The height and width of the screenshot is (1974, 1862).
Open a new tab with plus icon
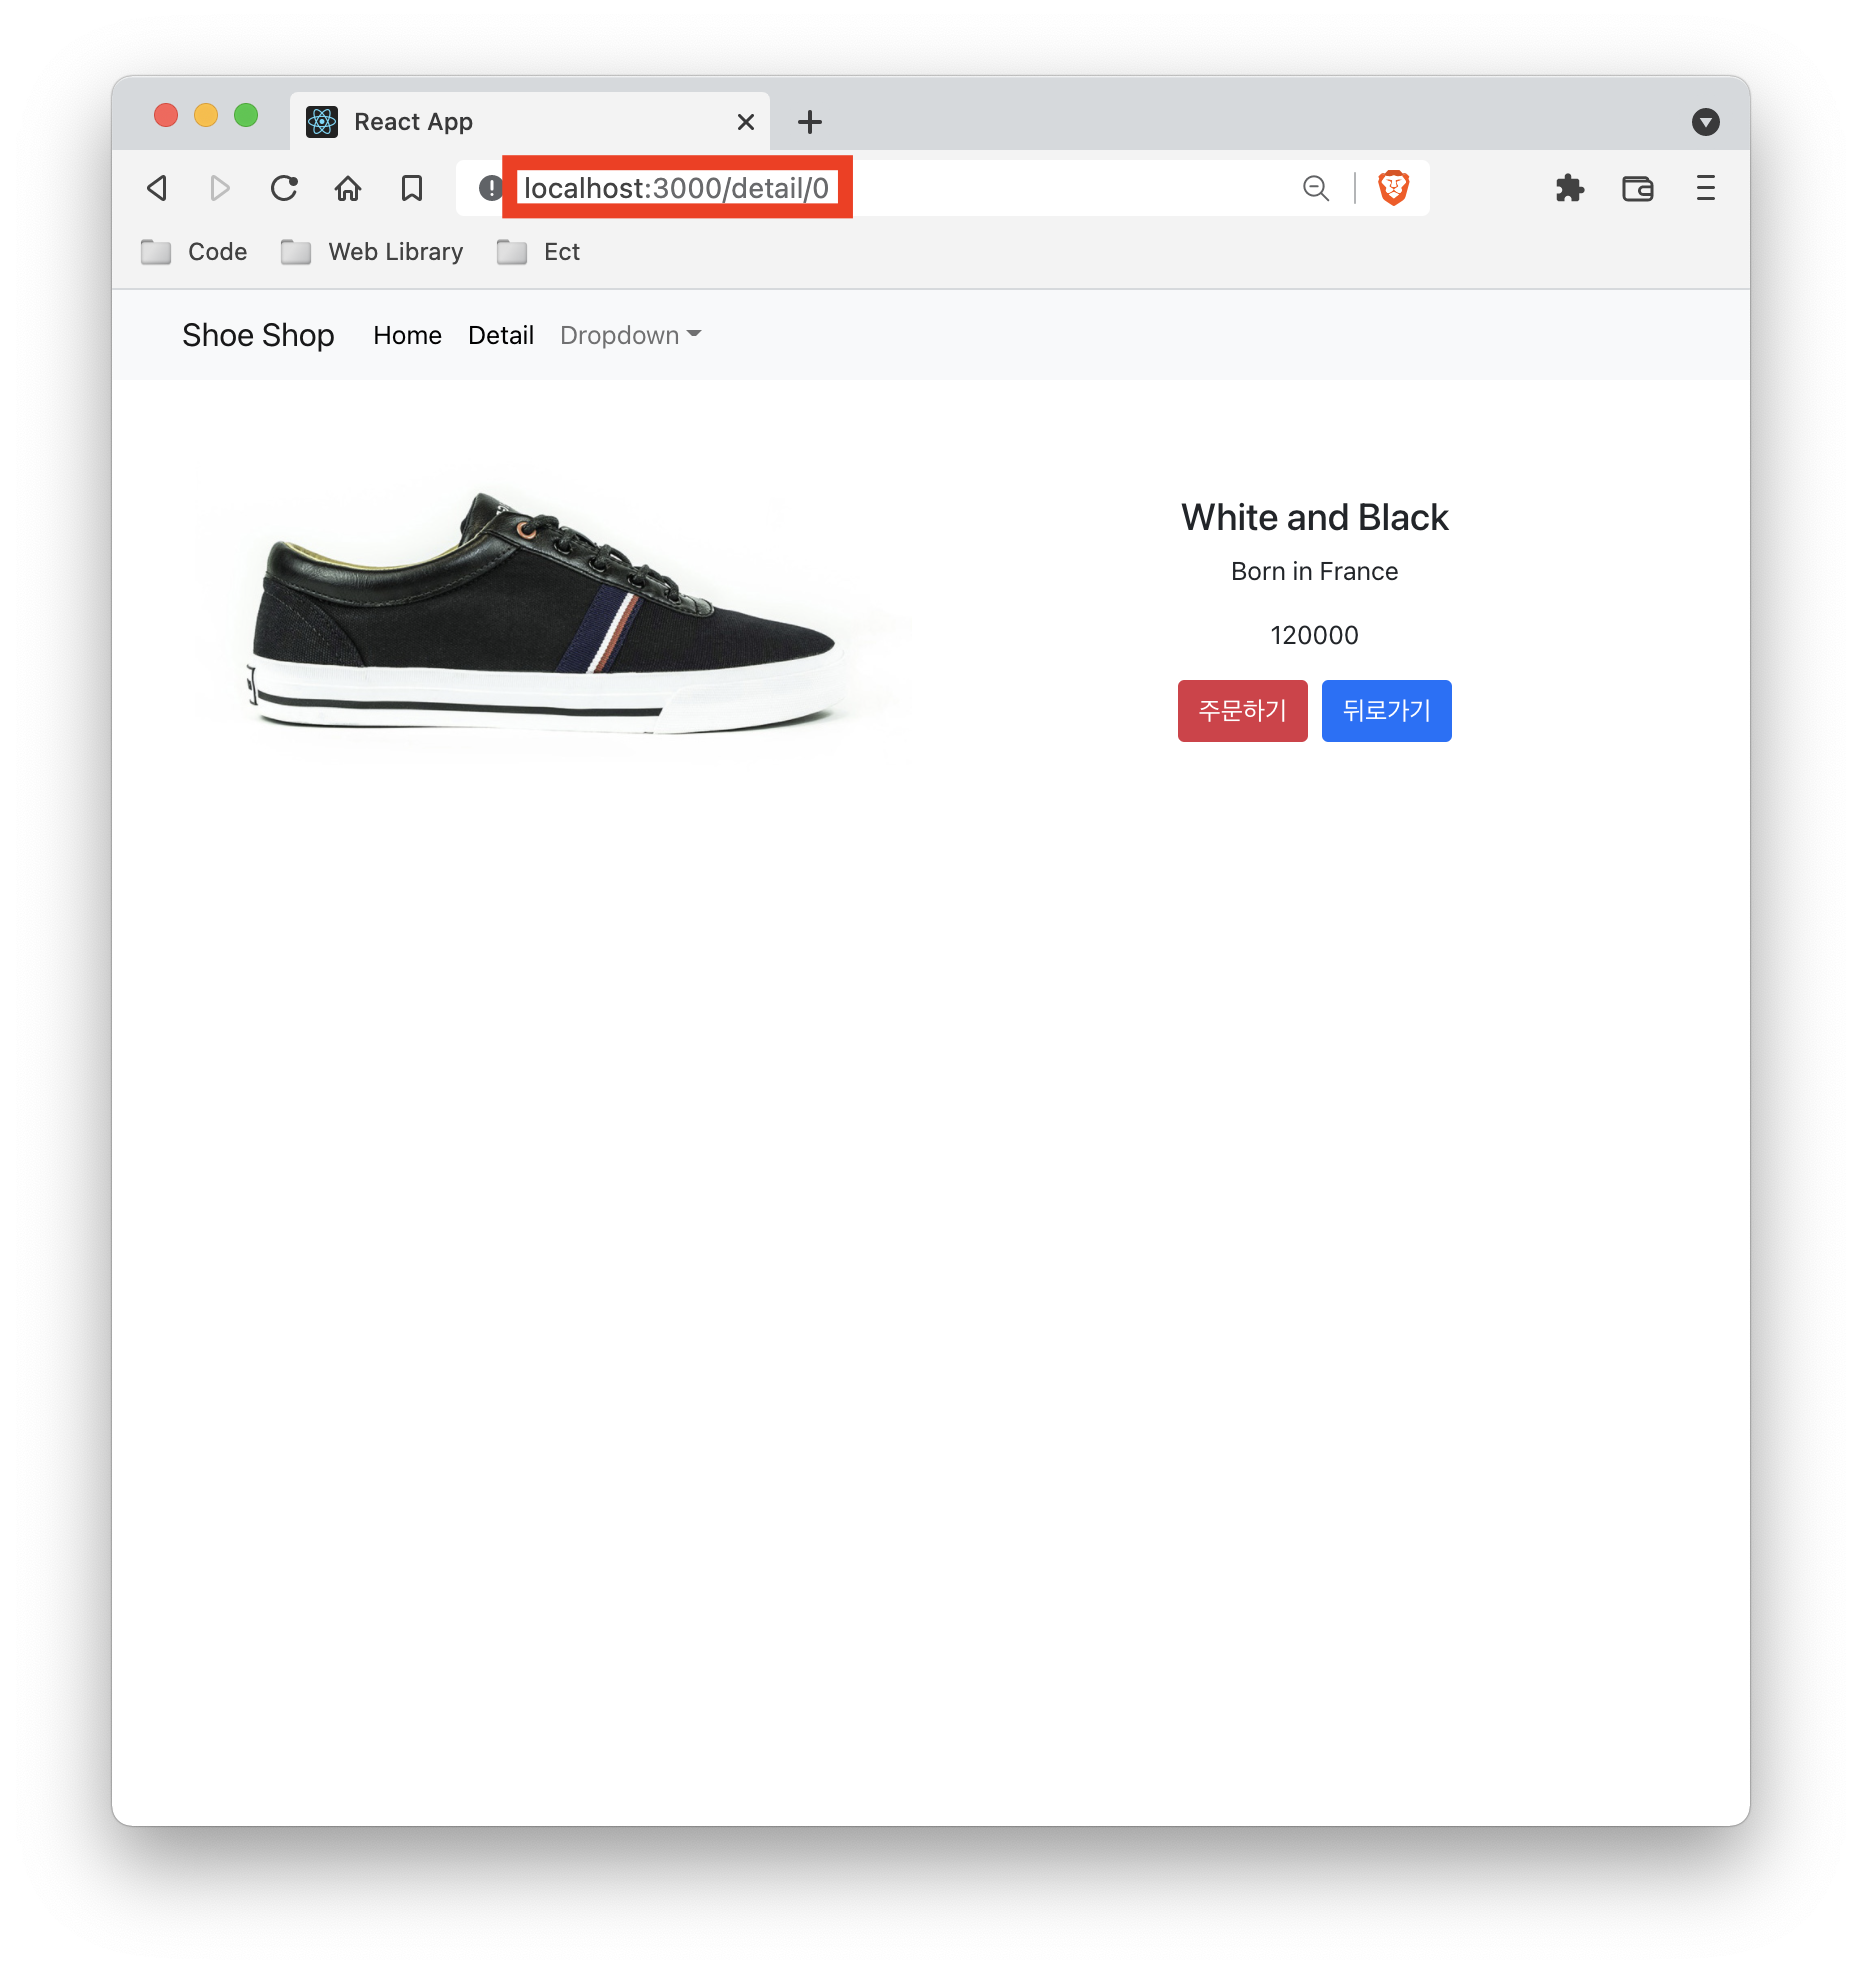coord(810,122)
